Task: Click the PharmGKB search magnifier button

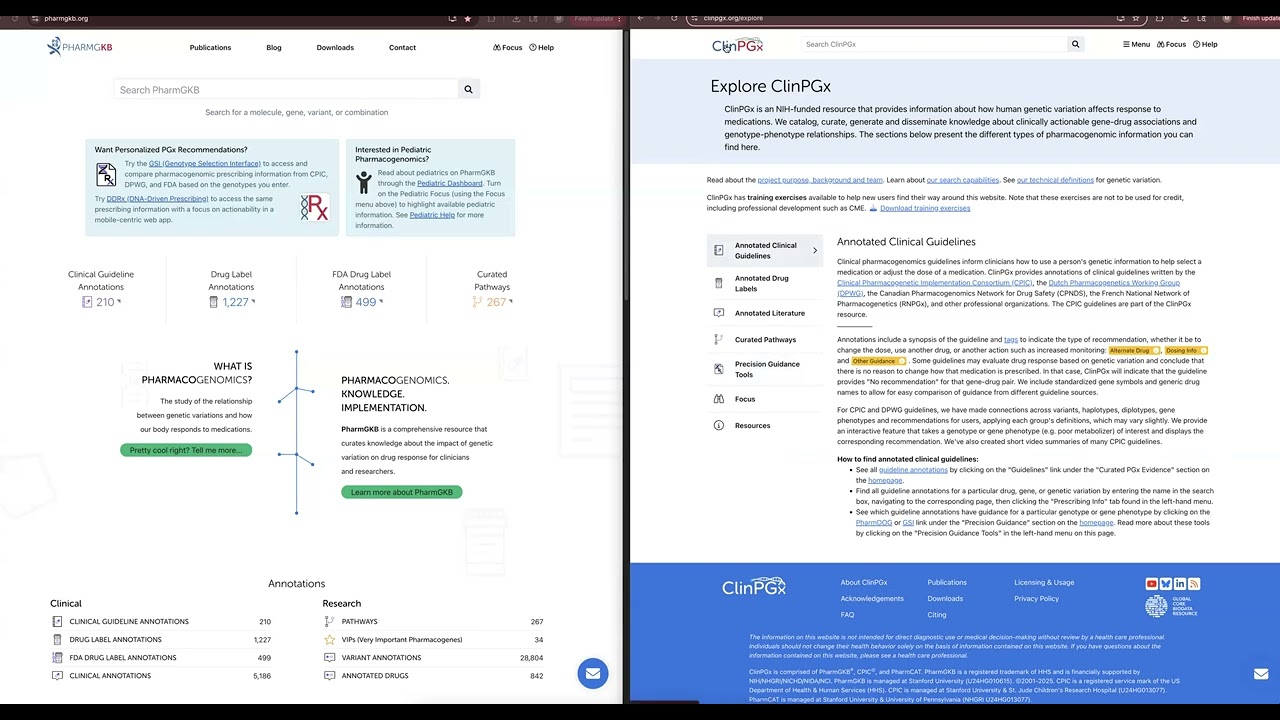Action: point(467,90)
